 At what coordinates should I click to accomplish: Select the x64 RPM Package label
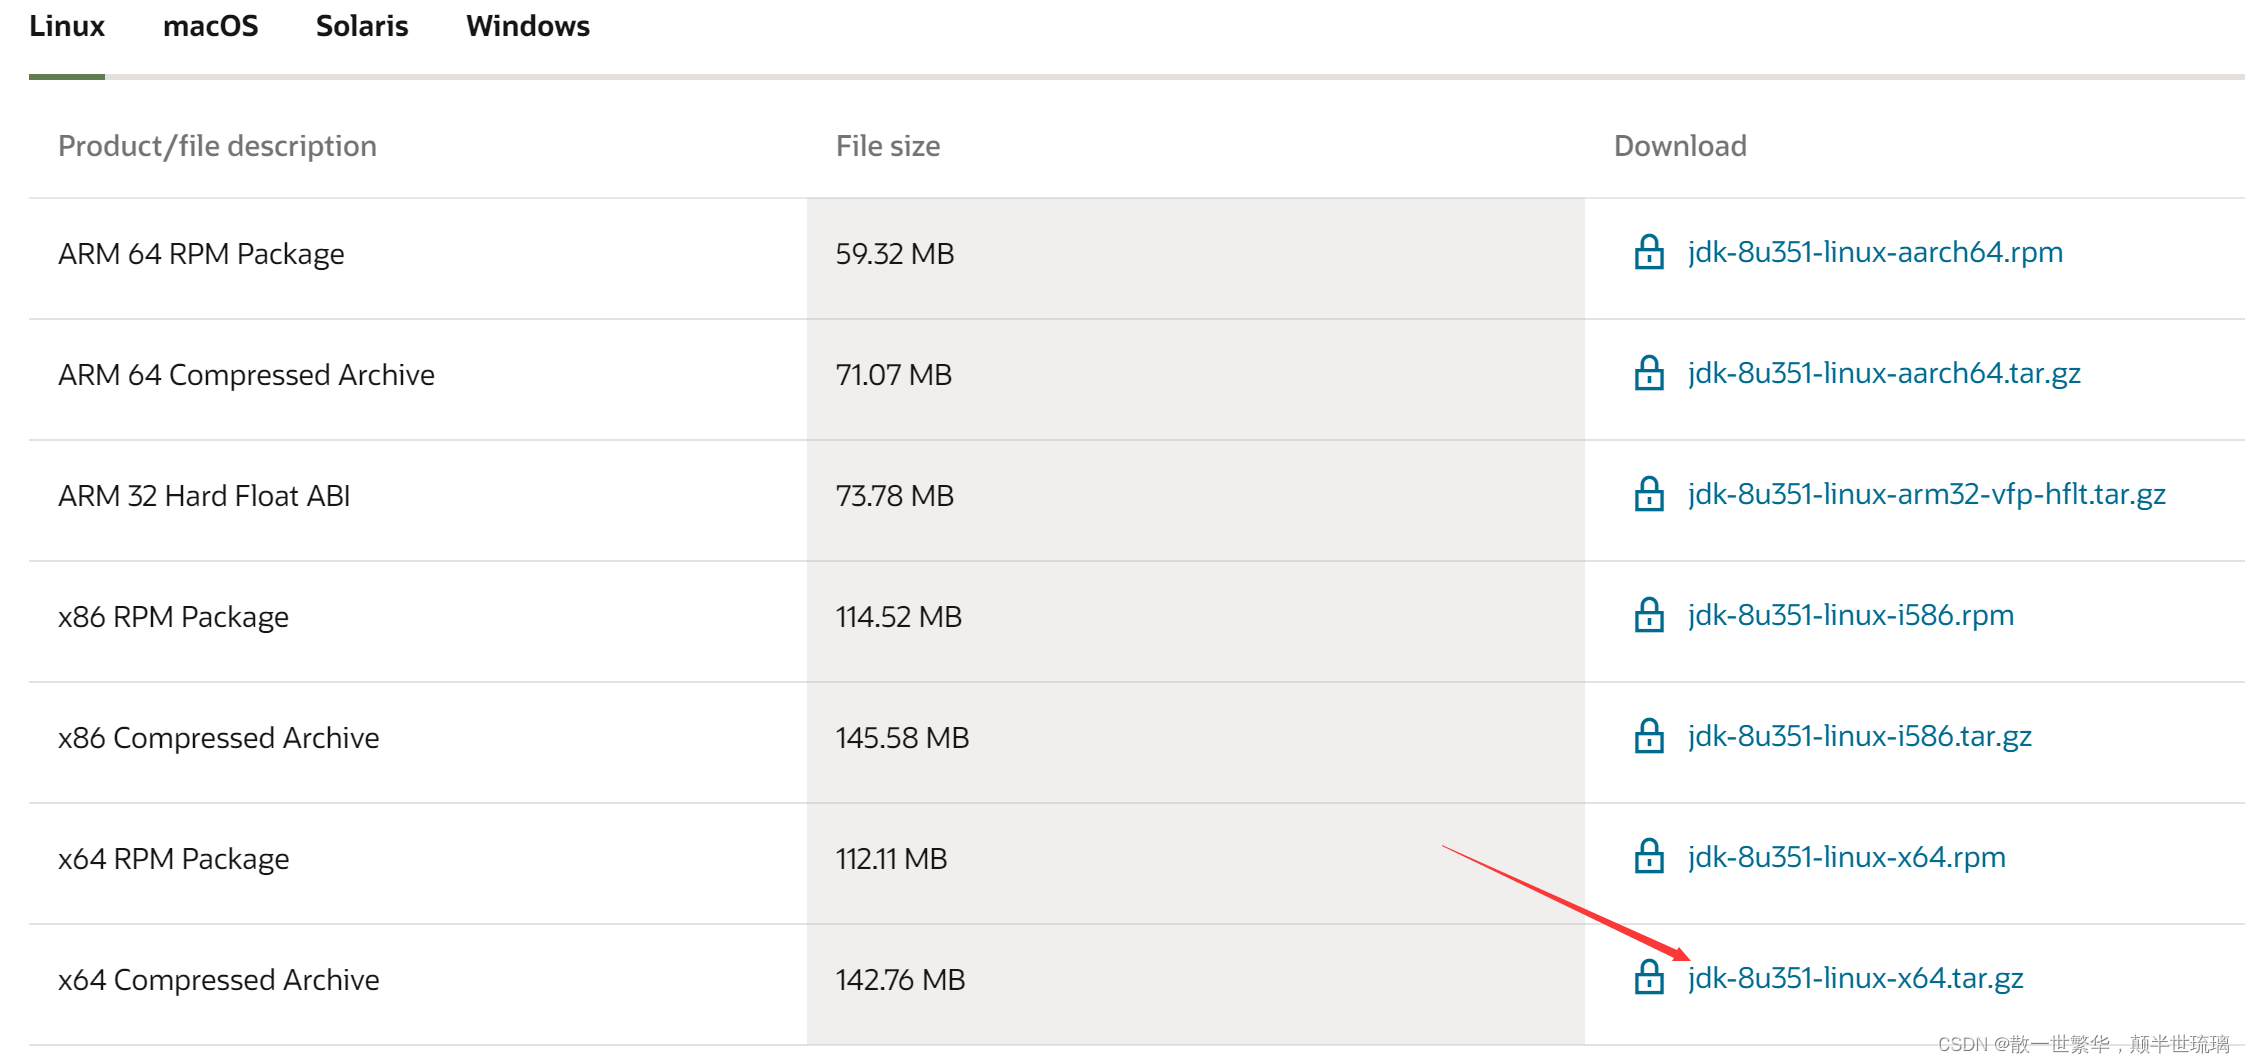click(173, 859)
